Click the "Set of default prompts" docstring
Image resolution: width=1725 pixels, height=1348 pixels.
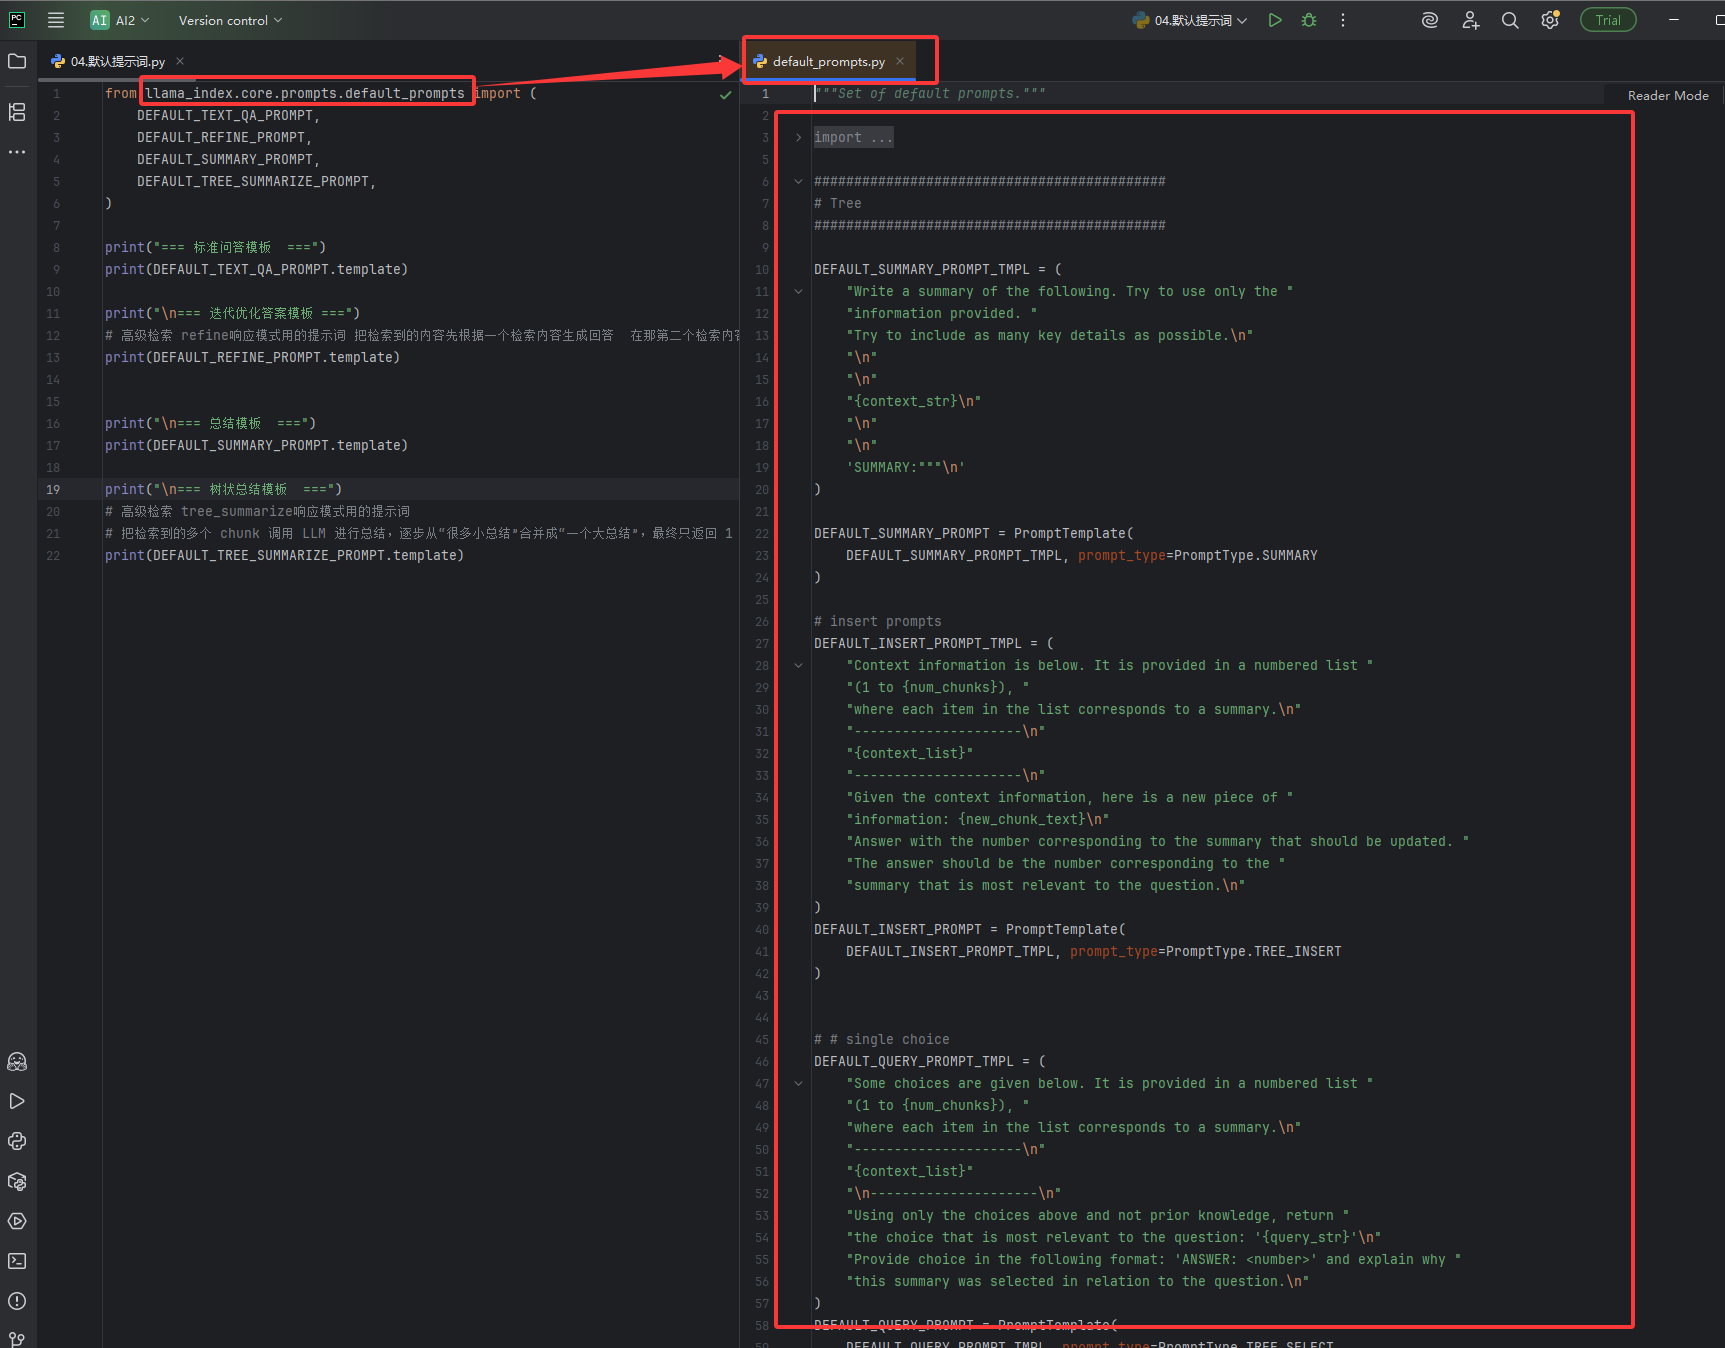click(930, 93)
